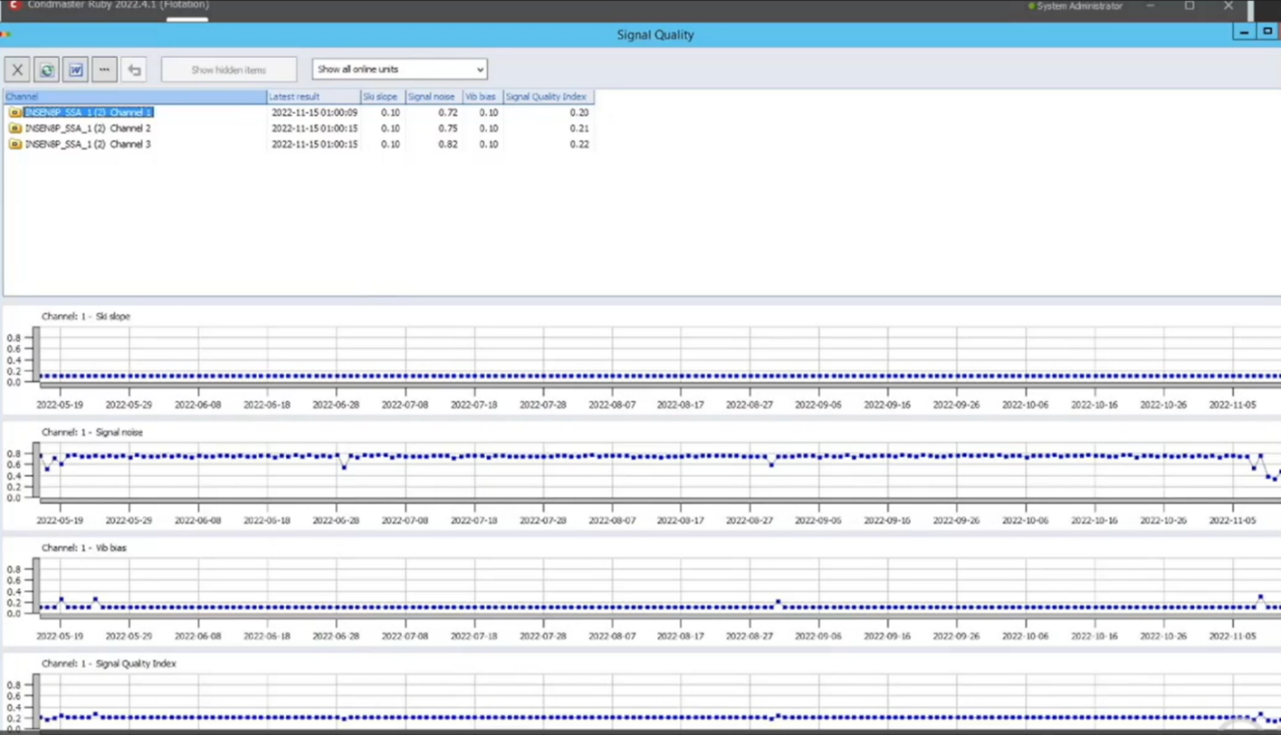Click the X close icon in toolbar
The width and height of the screenshot is (1281, 735).
click(17, 70)
